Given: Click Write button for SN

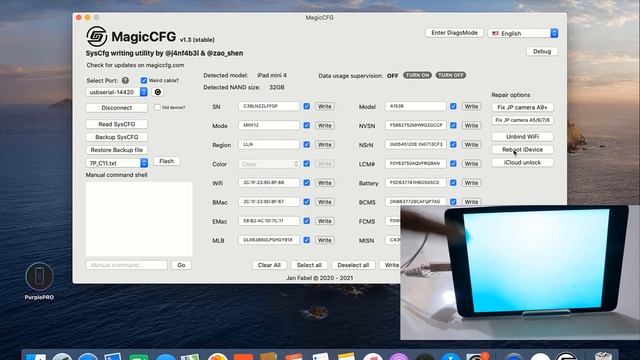Looking at the screenshot, I should [324, 107].
